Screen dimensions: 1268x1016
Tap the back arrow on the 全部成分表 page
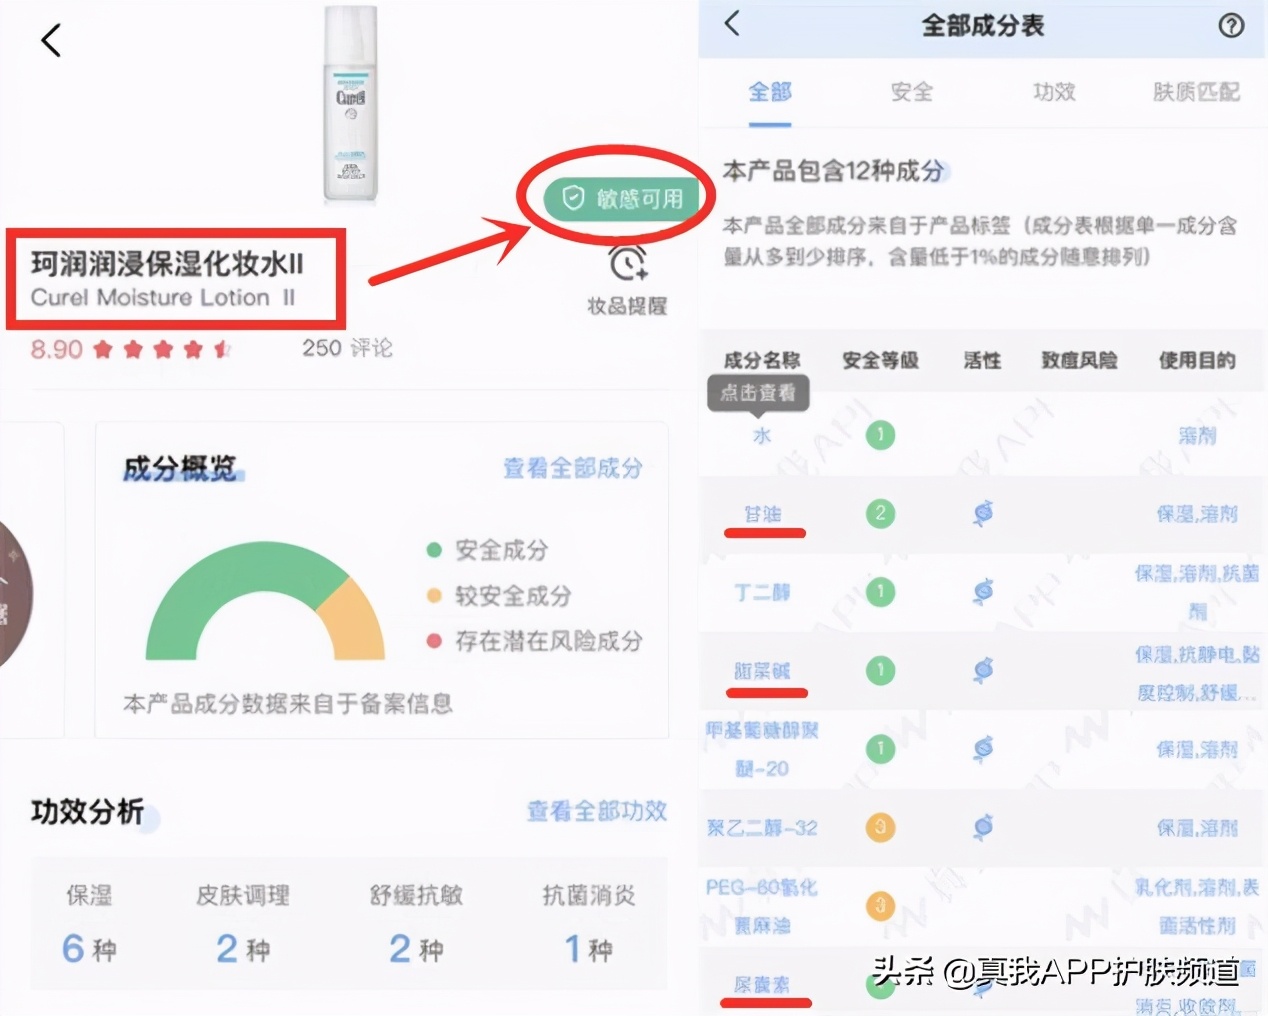(x=731, y=24)
